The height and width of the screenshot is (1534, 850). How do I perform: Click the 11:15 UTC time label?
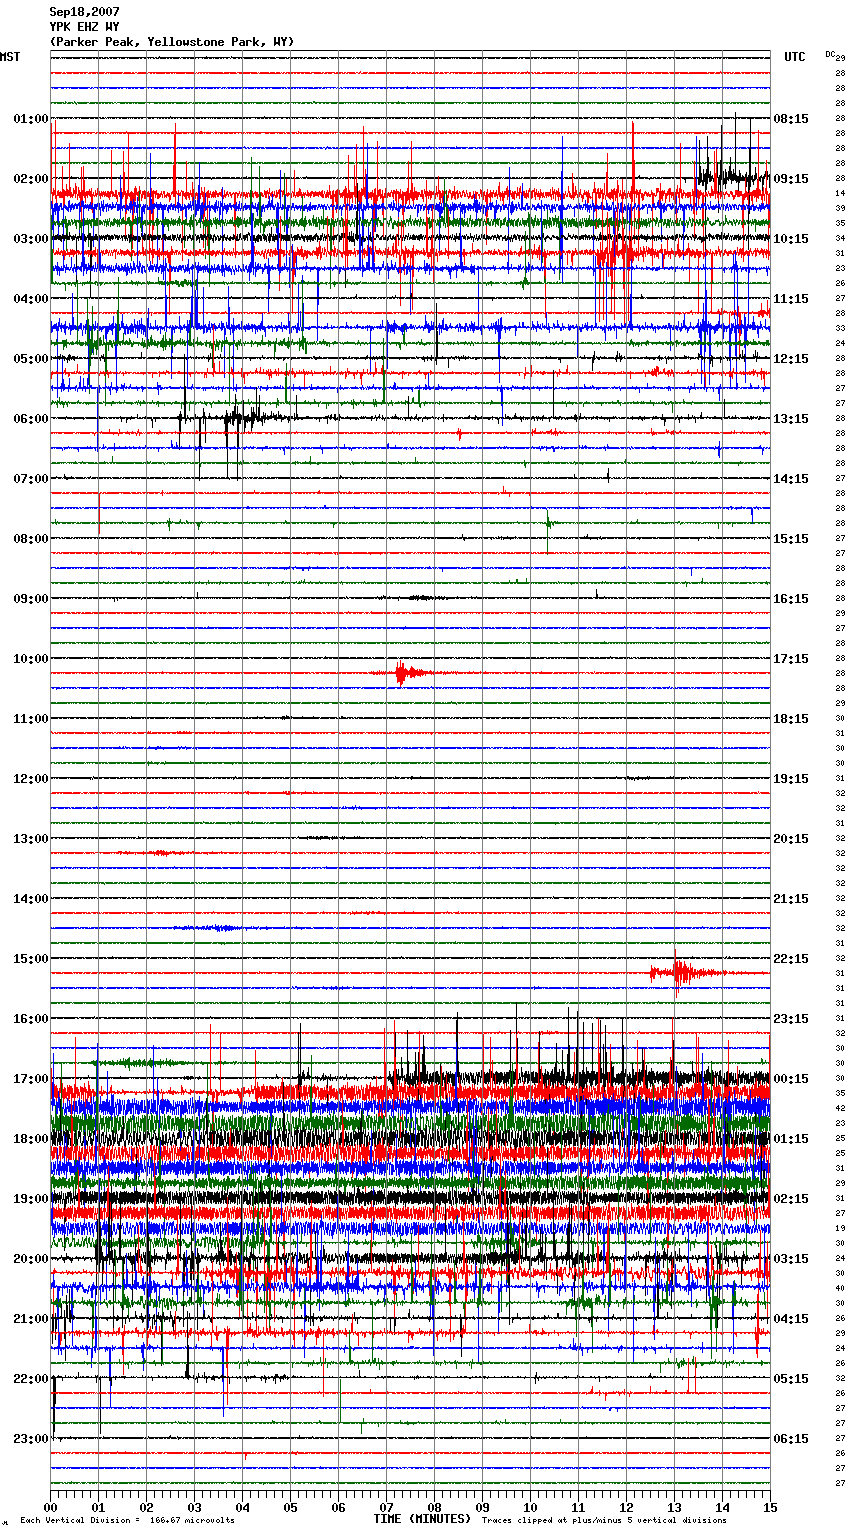click(x=791, y=299)
